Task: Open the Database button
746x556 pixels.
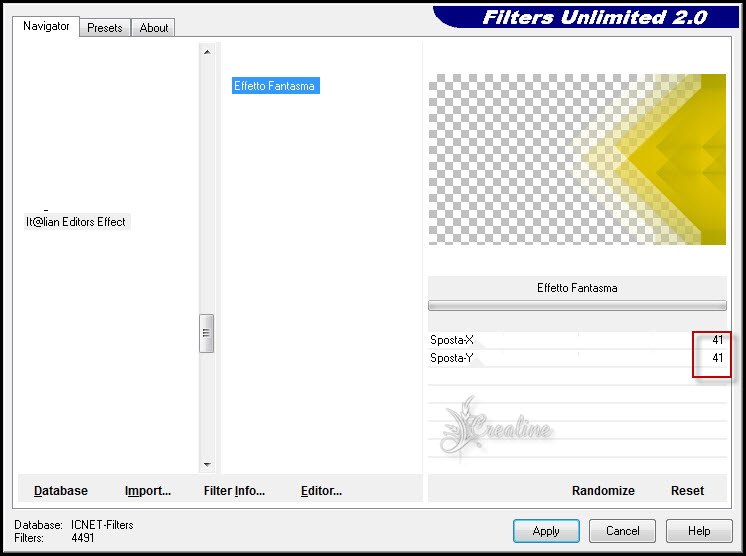Action: pos(61,491)
